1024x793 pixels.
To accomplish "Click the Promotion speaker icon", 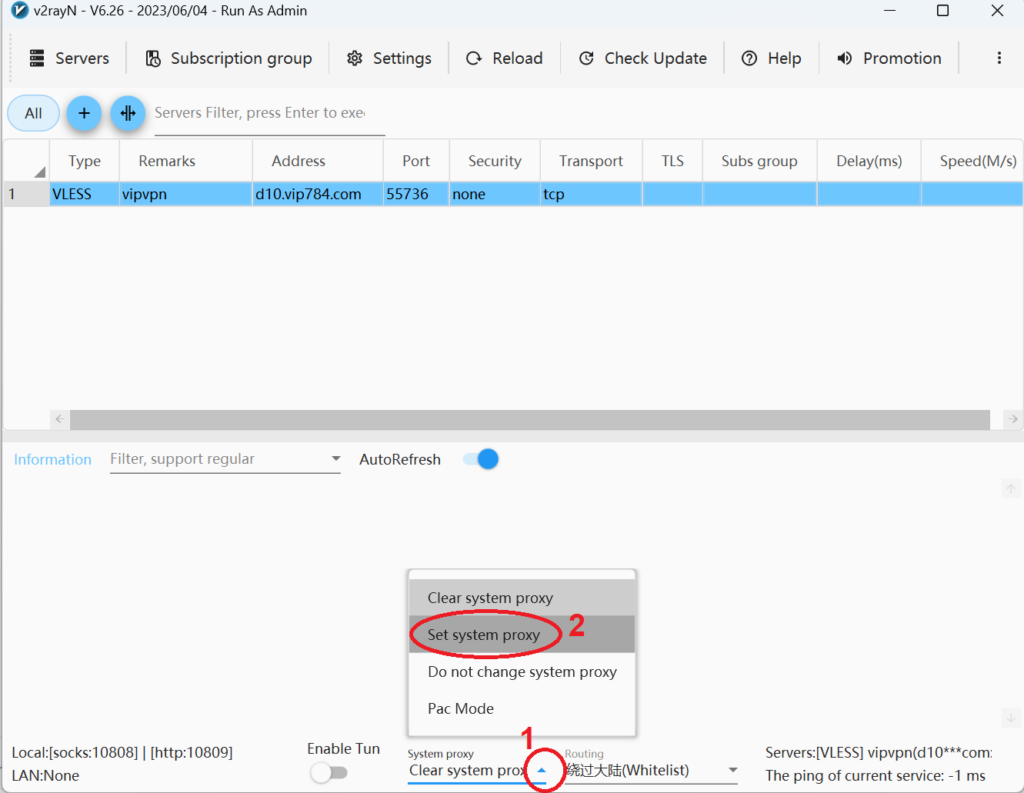I will [x=845, y=58].
